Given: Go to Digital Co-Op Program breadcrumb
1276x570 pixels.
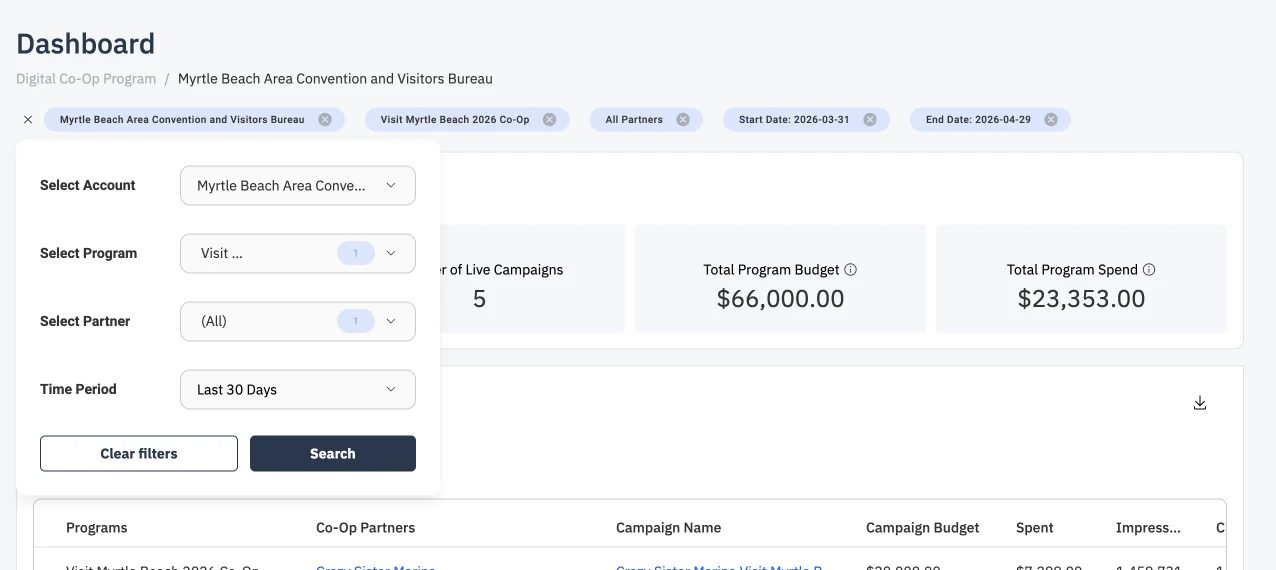Looking at the screenshot, I should (86, 79).
